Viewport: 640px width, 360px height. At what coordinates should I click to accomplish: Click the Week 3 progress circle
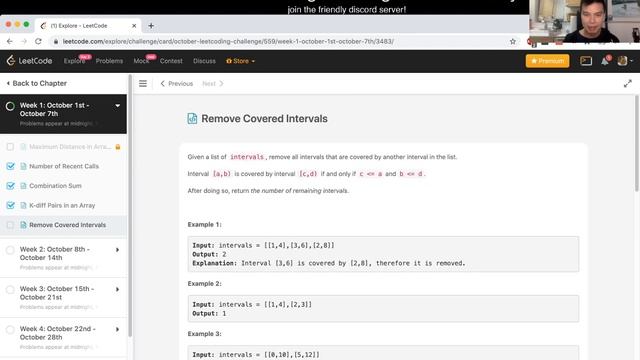[10, 290]
